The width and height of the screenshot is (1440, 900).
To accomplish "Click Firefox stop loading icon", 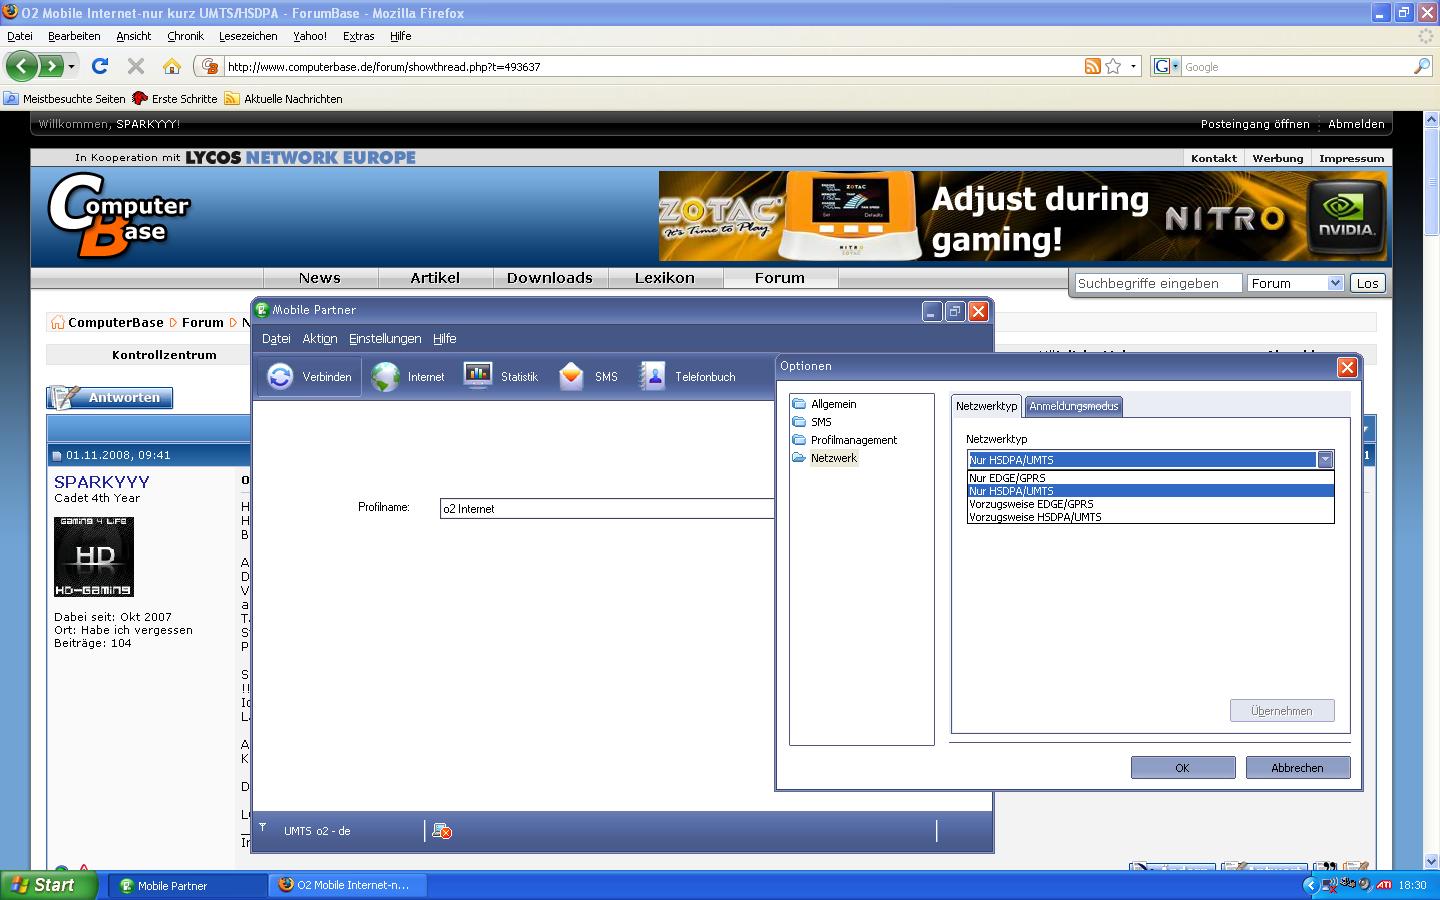I will coord(136,66).
